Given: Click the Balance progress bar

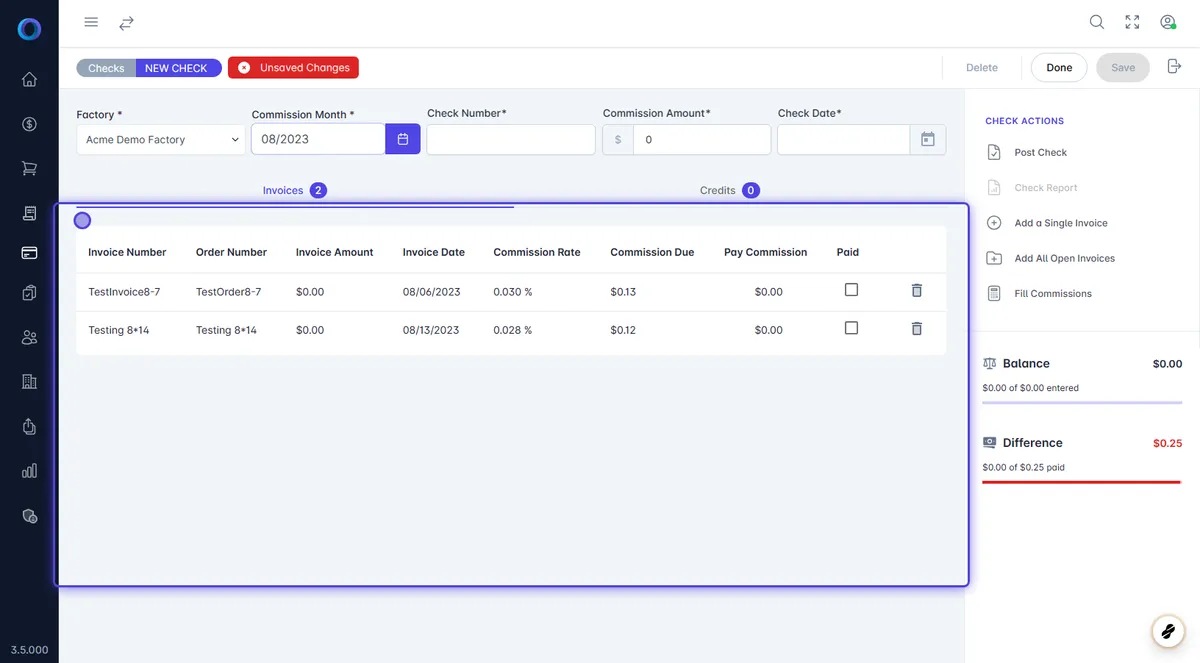Looking at the screenshot, I should point(1082,403).
